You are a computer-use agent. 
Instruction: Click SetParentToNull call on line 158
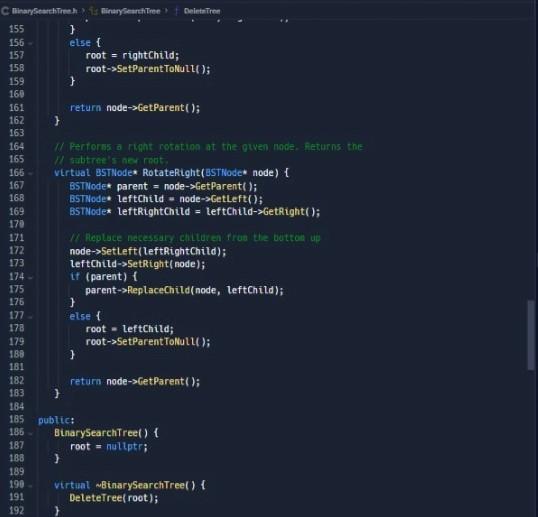[163, 69]
